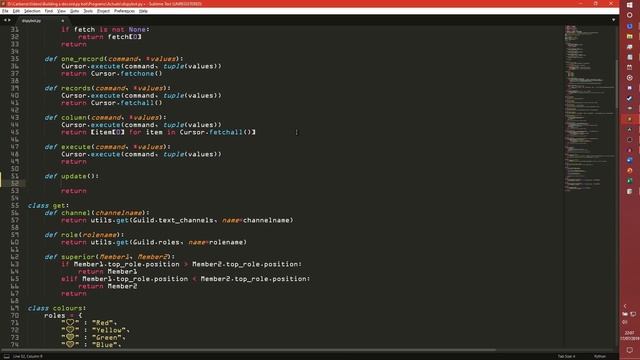
Task: Open the blue round app in taskbar
Action: pyautogui.click(x=630, y=26)
